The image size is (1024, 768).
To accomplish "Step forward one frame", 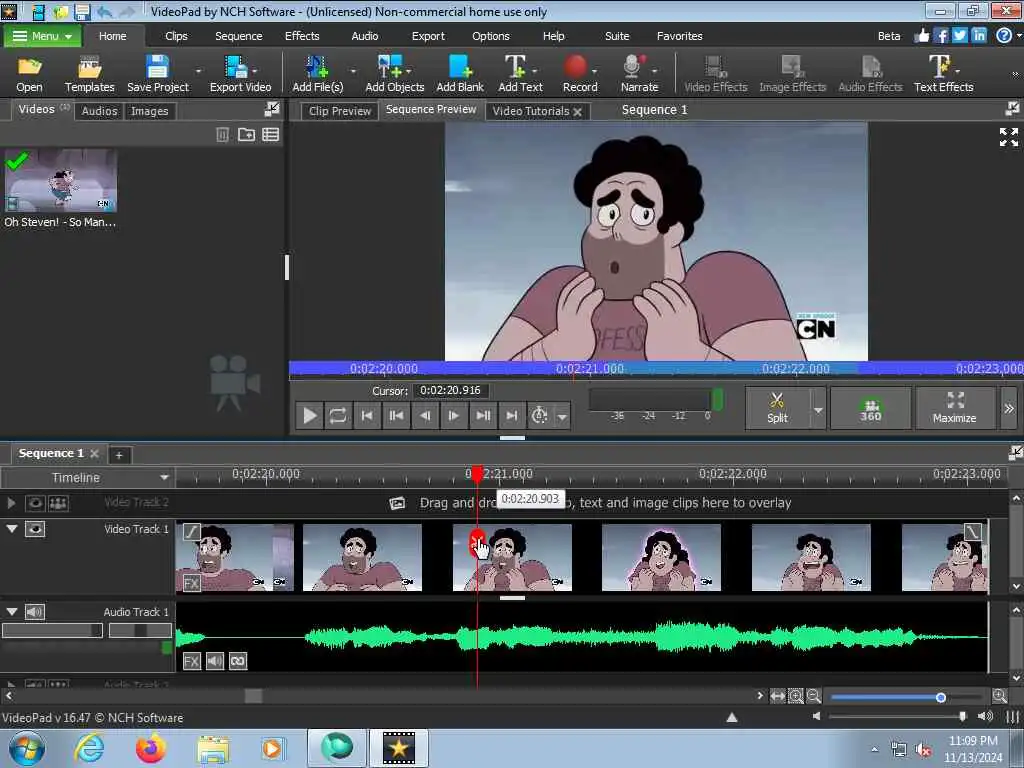I will click(453, 415).
